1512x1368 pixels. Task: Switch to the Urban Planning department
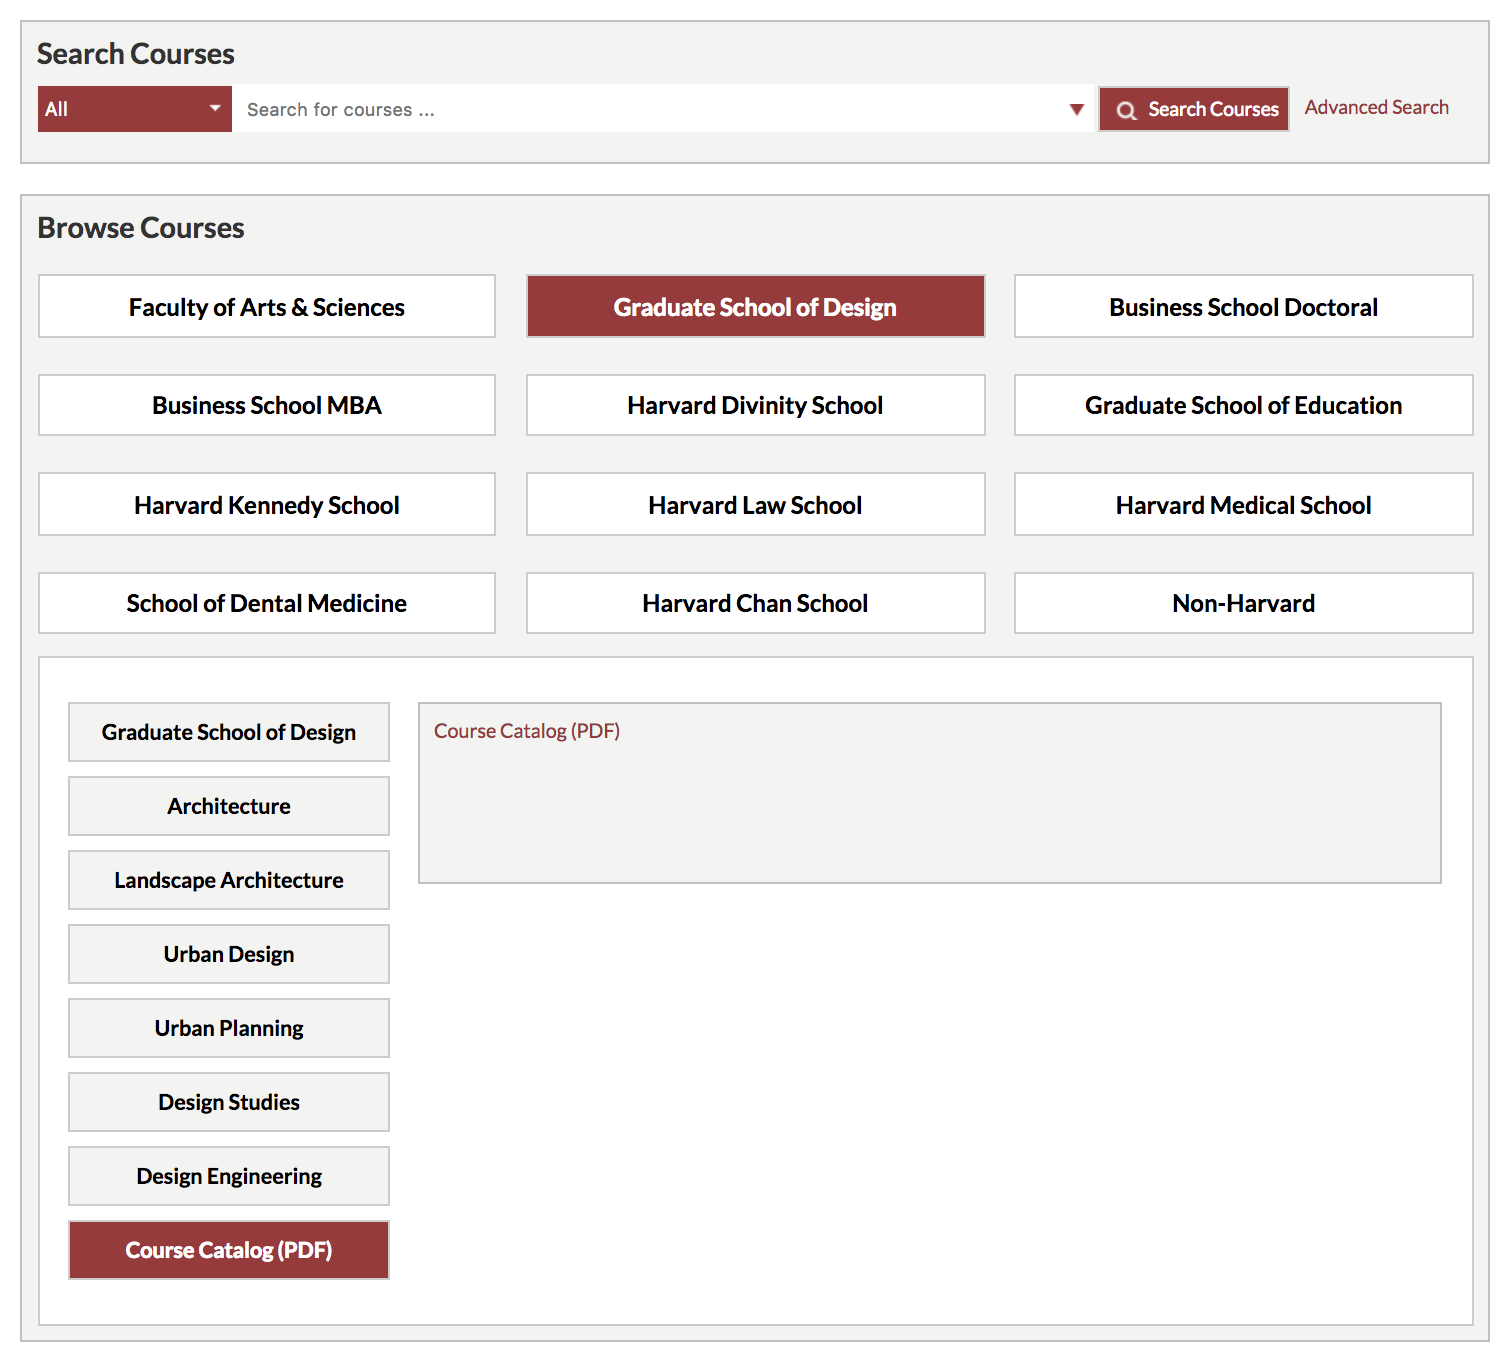pos(229,1028)
